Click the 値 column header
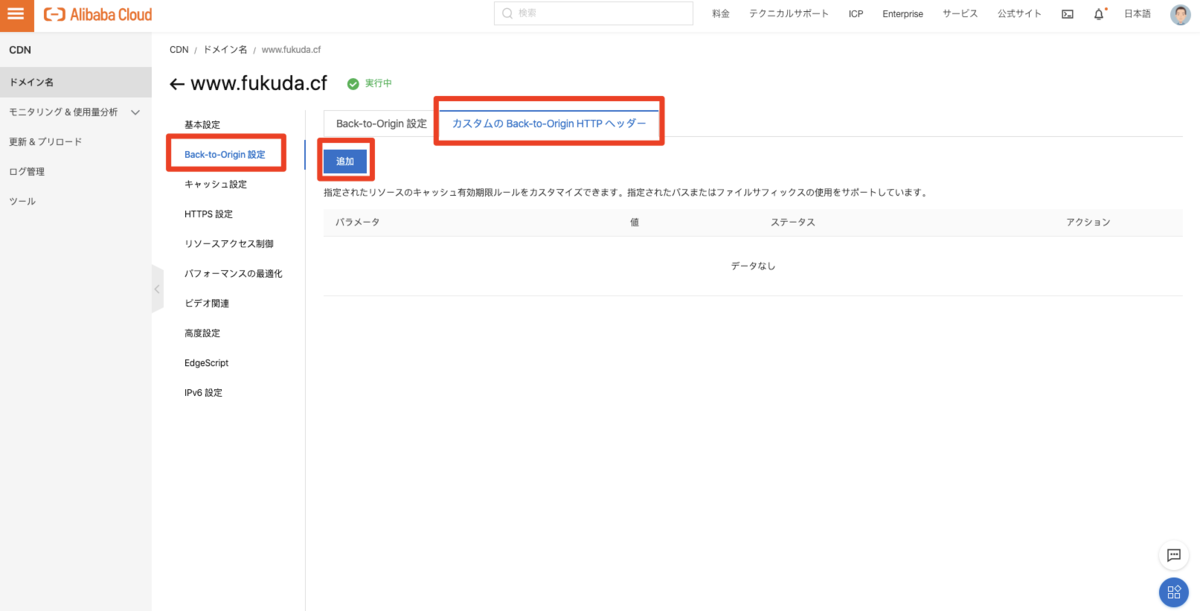Screen dimensions: 1200x611 point(634,222)
